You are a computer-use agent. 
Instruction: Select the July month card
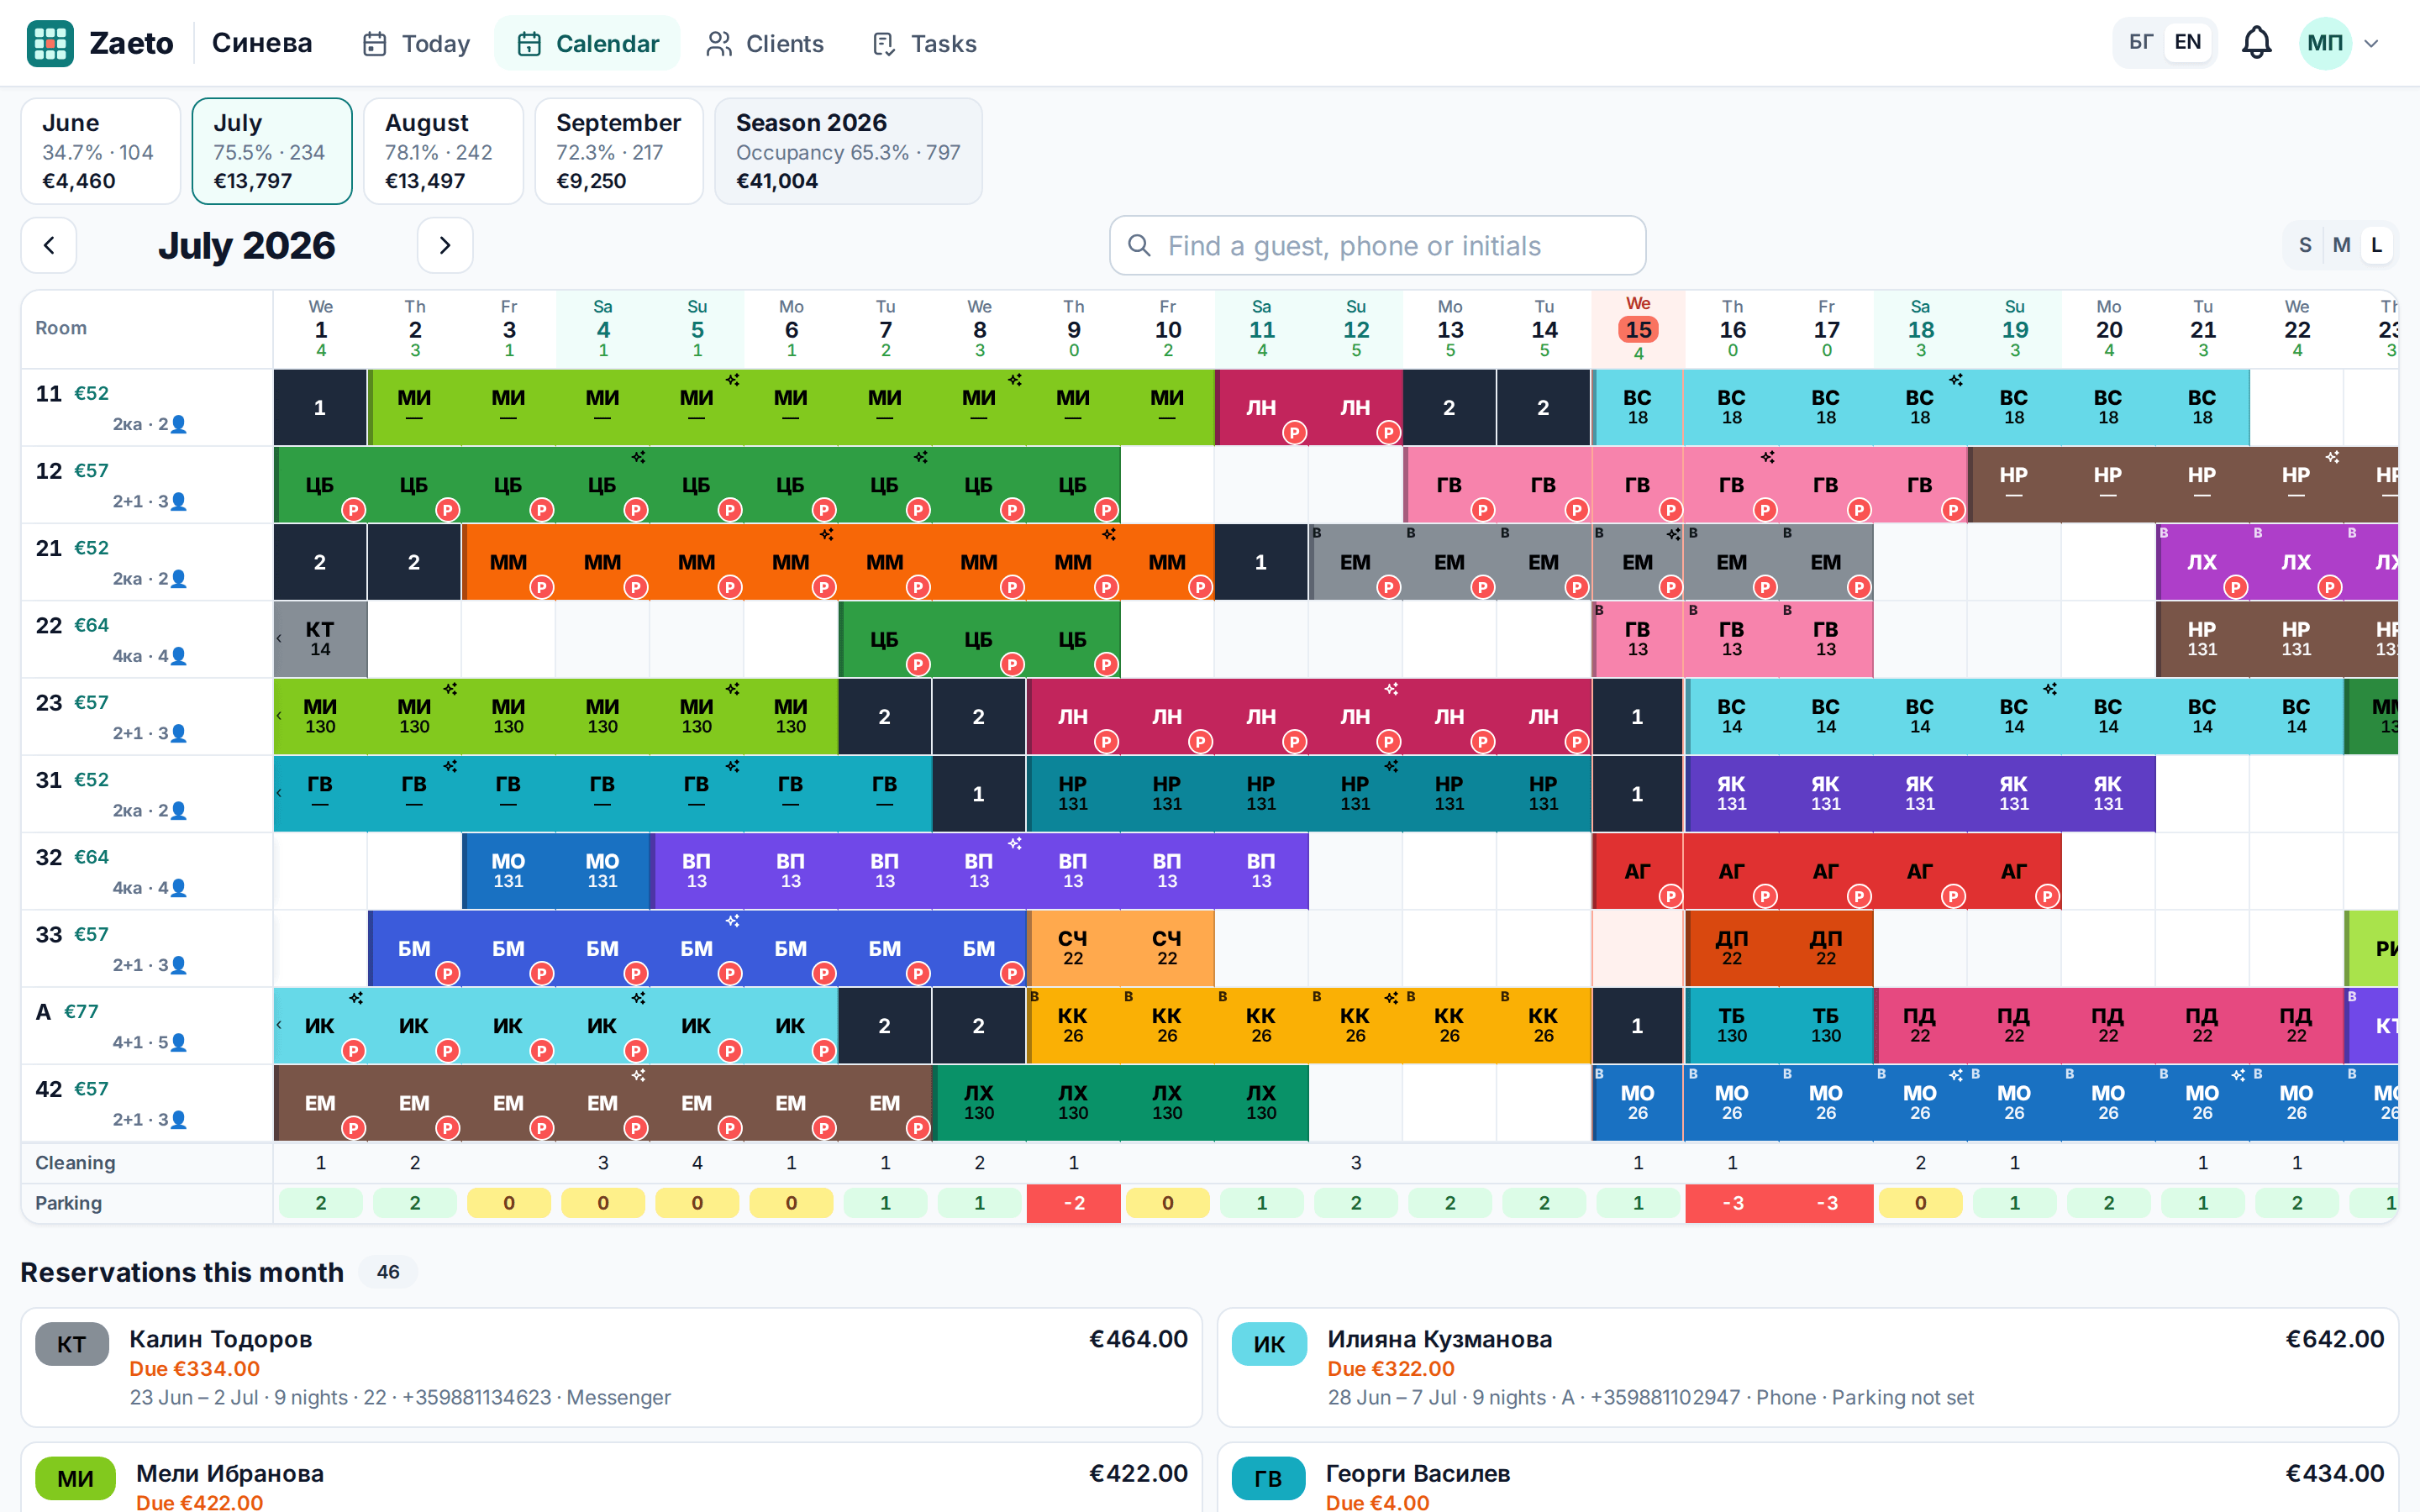[x=272, y=151]
